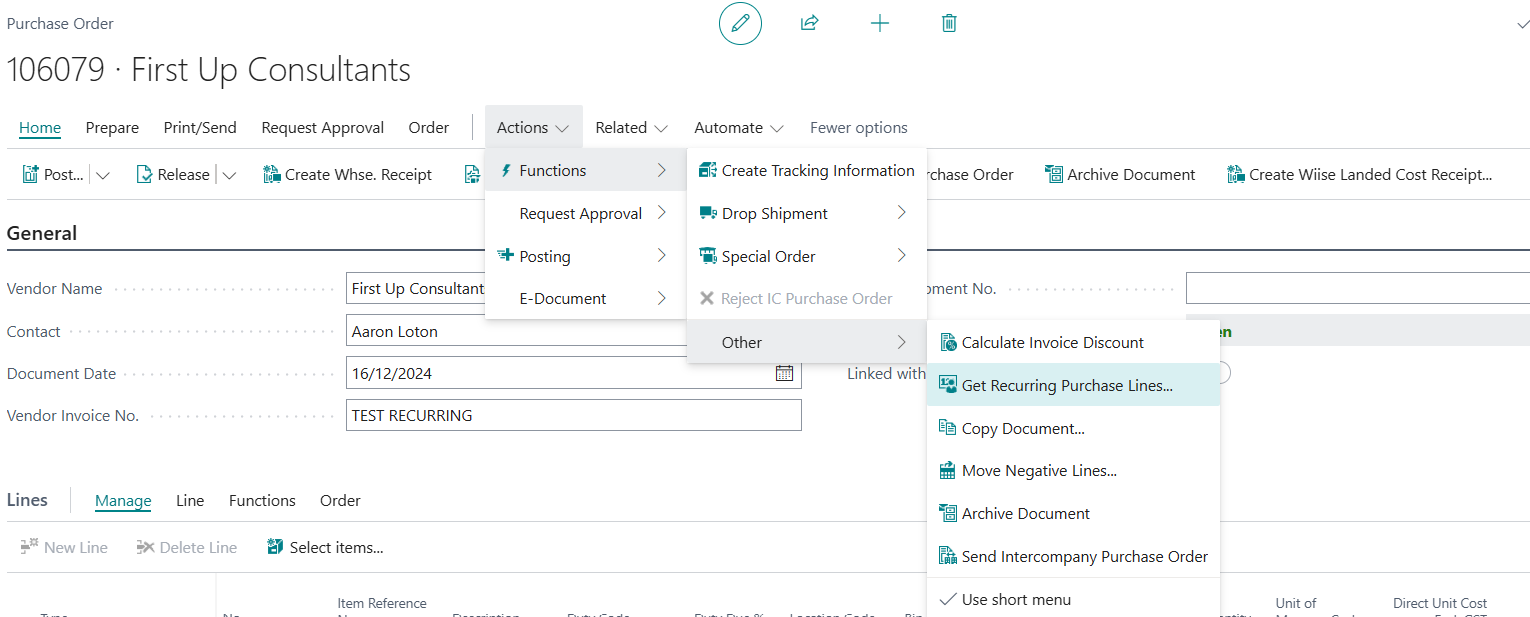The height and width of the screenshot is (617, 1530).
Task: Click New Line in Lines
Action: pos(64,547)
